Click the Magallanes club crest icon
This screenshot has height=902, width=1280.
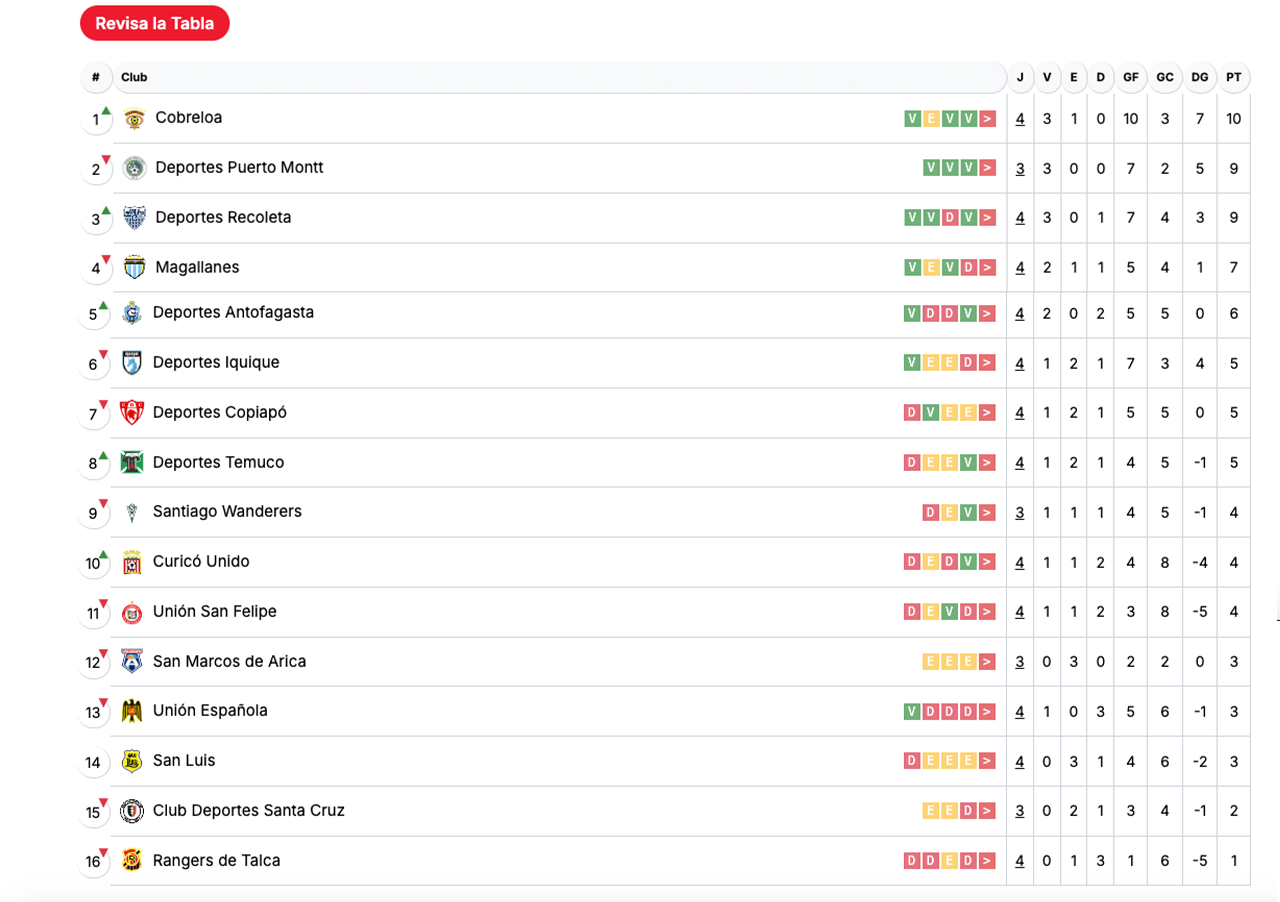[134, 268]
